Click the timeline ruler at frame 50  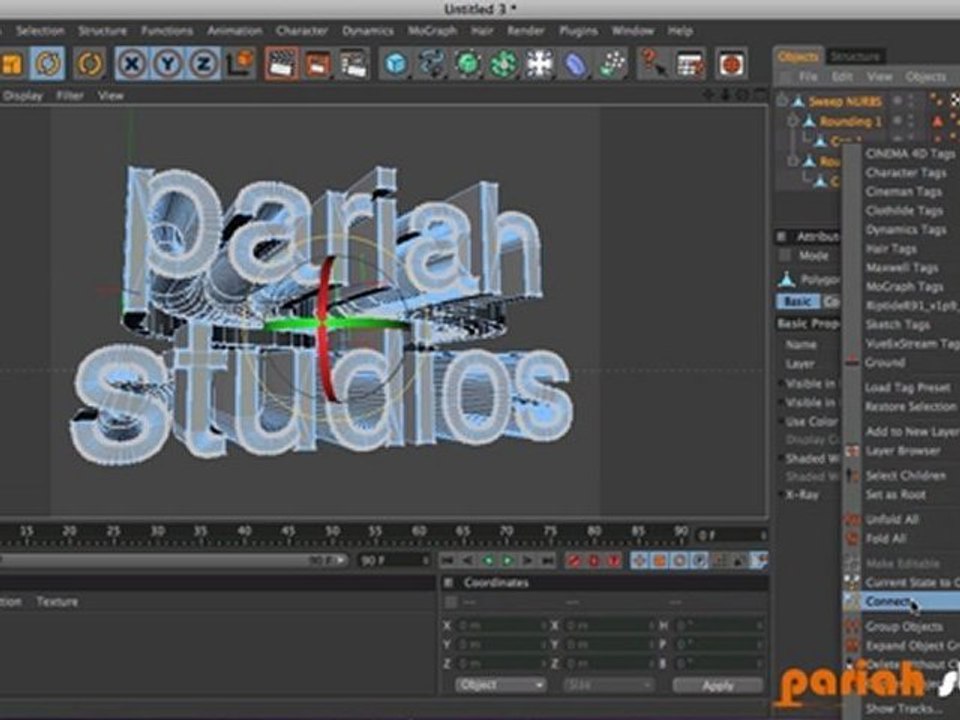click(332, 532)
